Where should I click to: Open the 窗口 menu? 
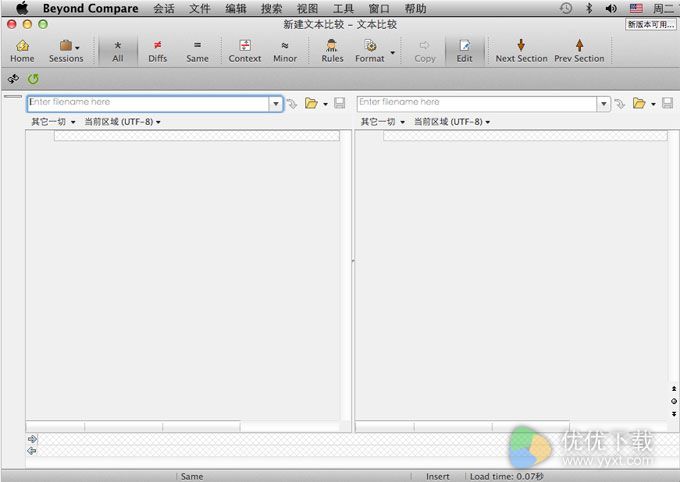[379, 8]
